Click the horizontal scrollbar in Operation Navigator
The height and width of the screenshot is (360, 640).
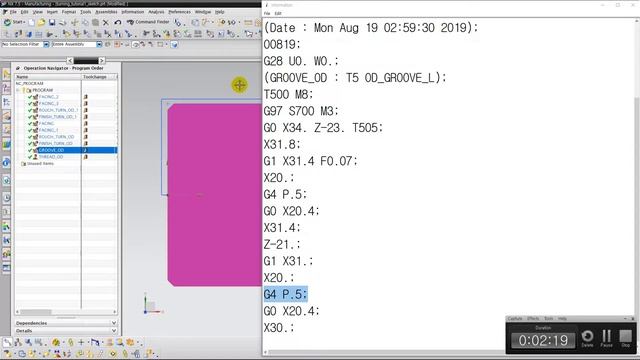(x=36, y=312)
